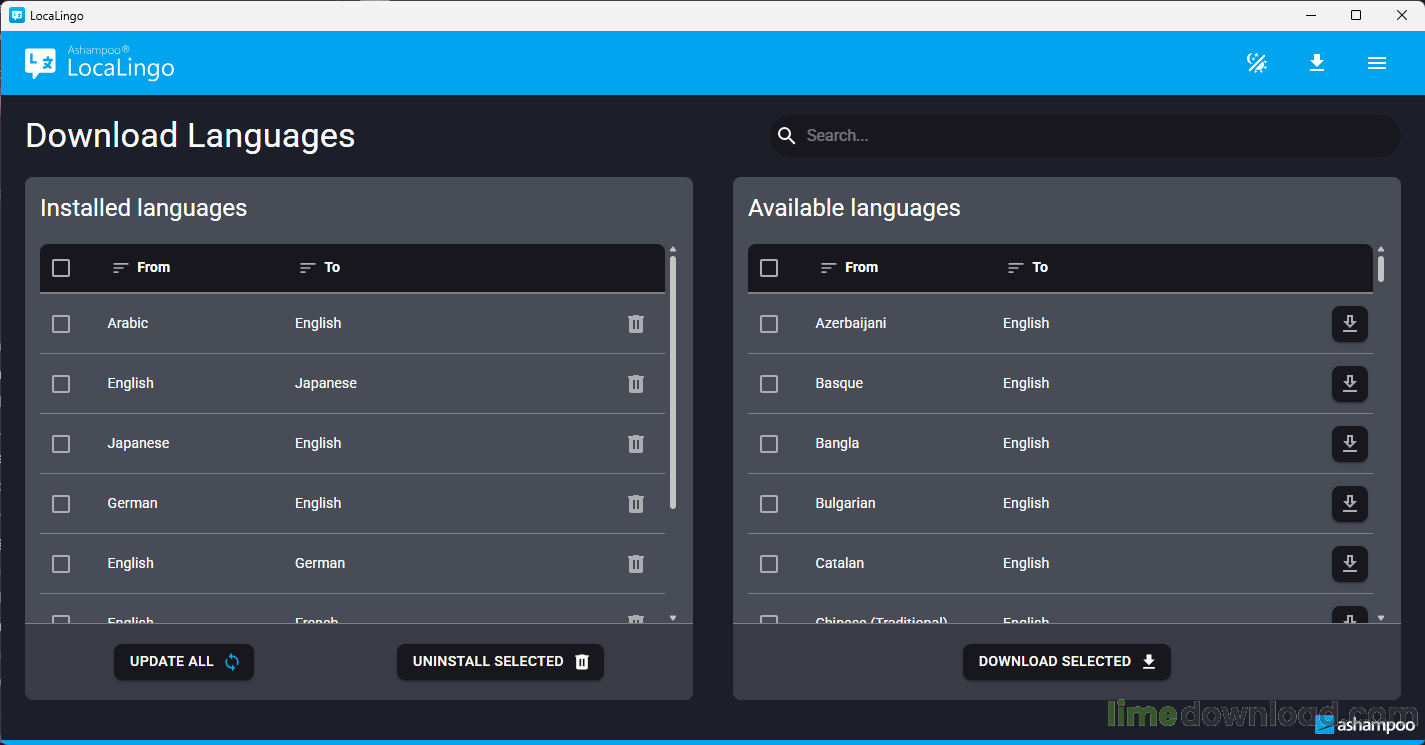Sort installed languages by the From column
Image resolution: width=1425 pixels, height=745 pixels.
(118, 267)
